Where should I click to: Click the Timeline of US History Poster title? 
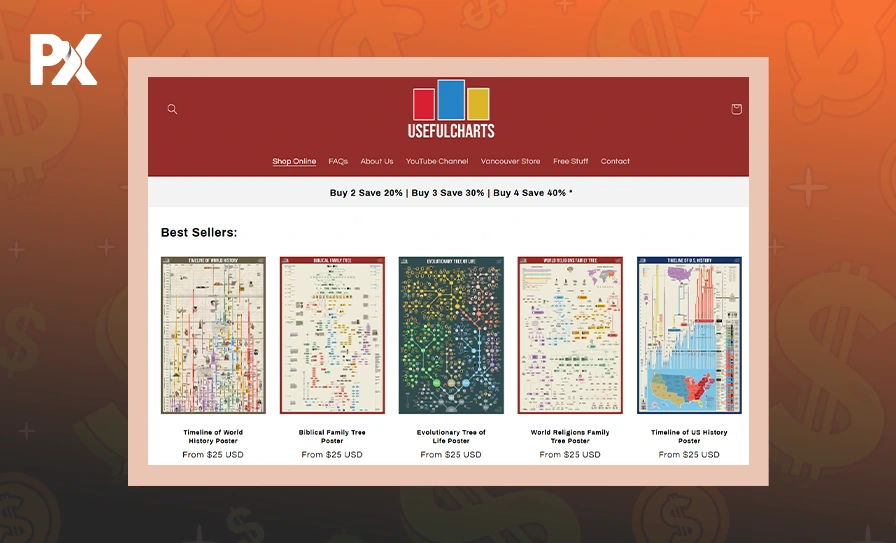[x=689, y=436]
